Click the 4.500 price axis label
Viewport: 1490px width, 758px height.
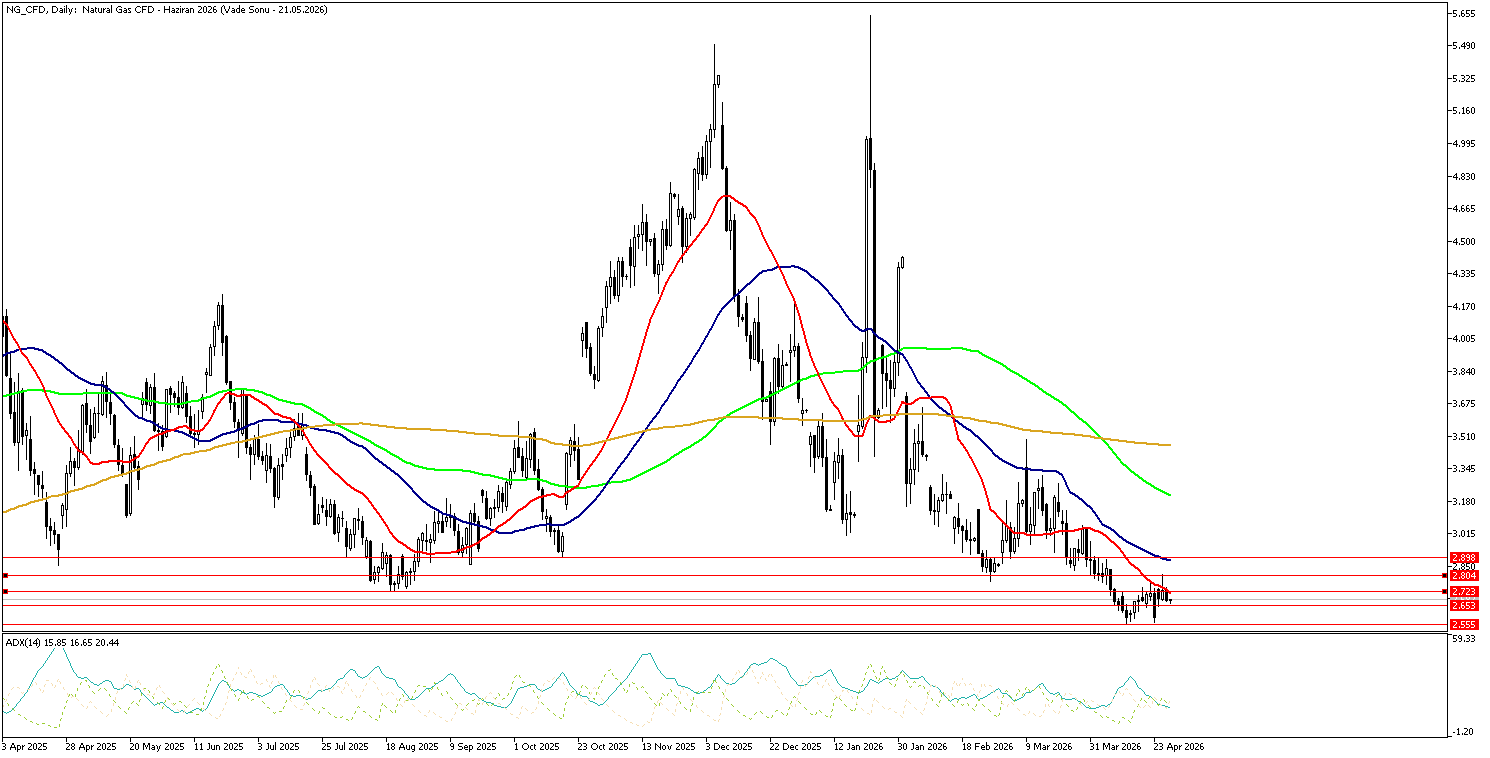coord(1464,241)
